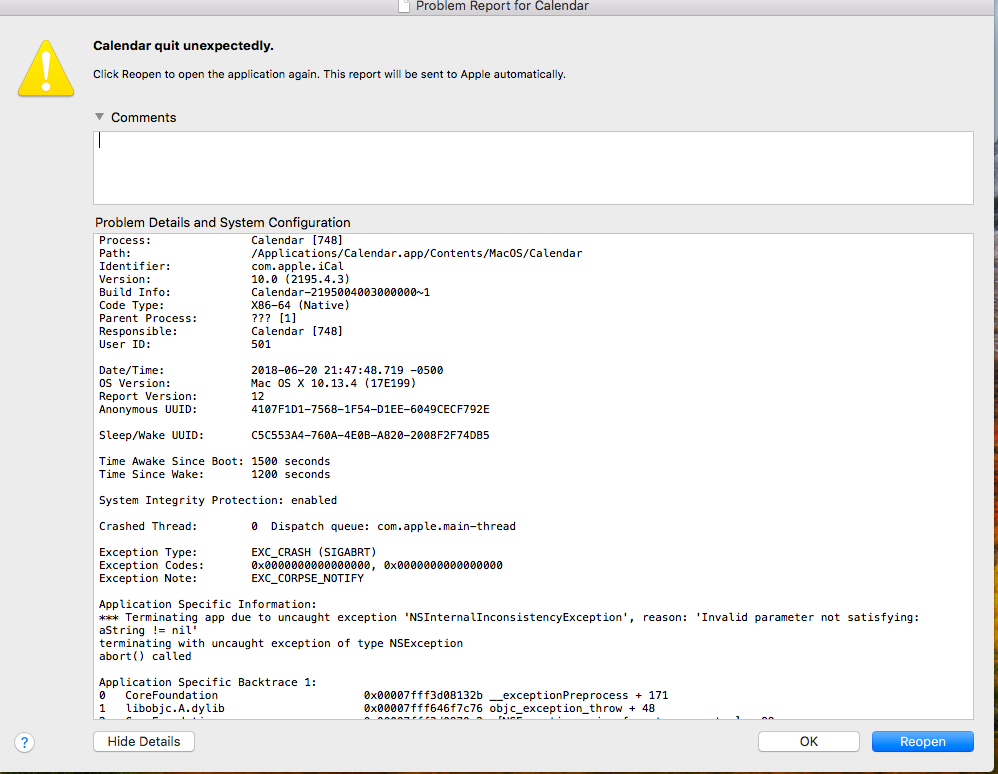Click the Crashed Thread com.apple.main-thread line
The width and height of the screenshot is (998, 774).
307,526
